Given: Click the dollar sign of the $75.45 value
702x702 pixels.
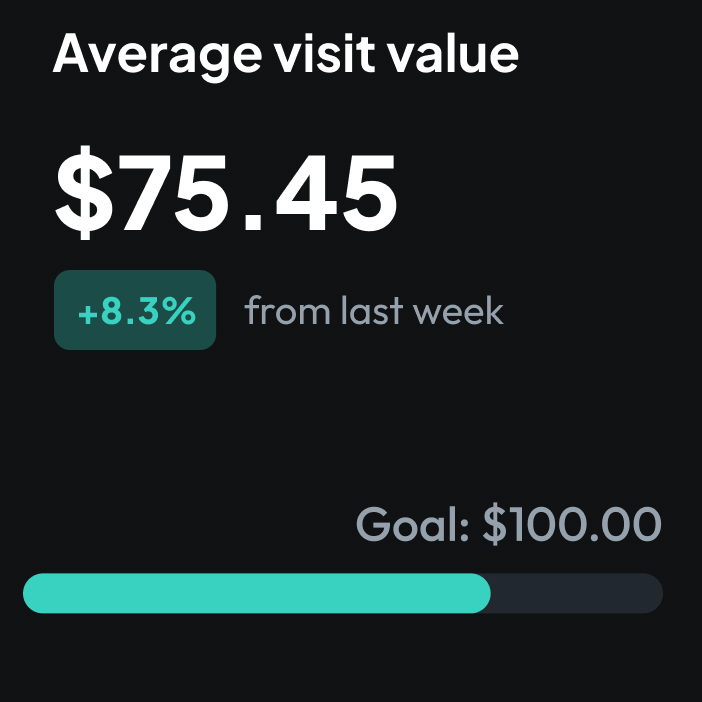Looking at the screenshot, I should click(84, 193).
